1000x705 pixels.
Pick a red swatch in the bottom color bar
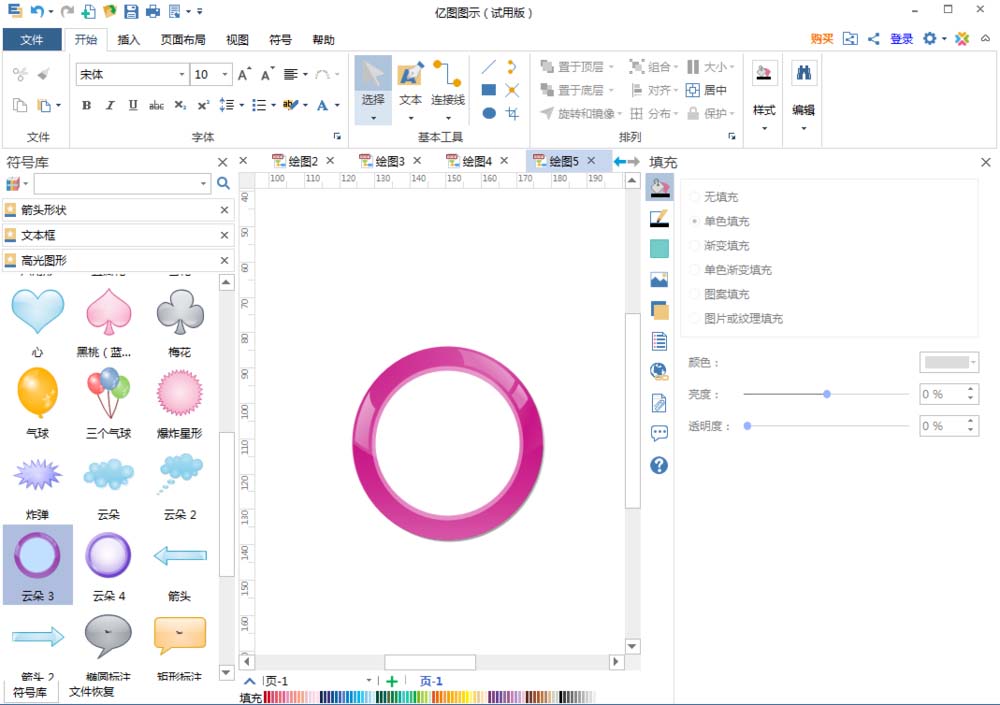click(268, 697)
